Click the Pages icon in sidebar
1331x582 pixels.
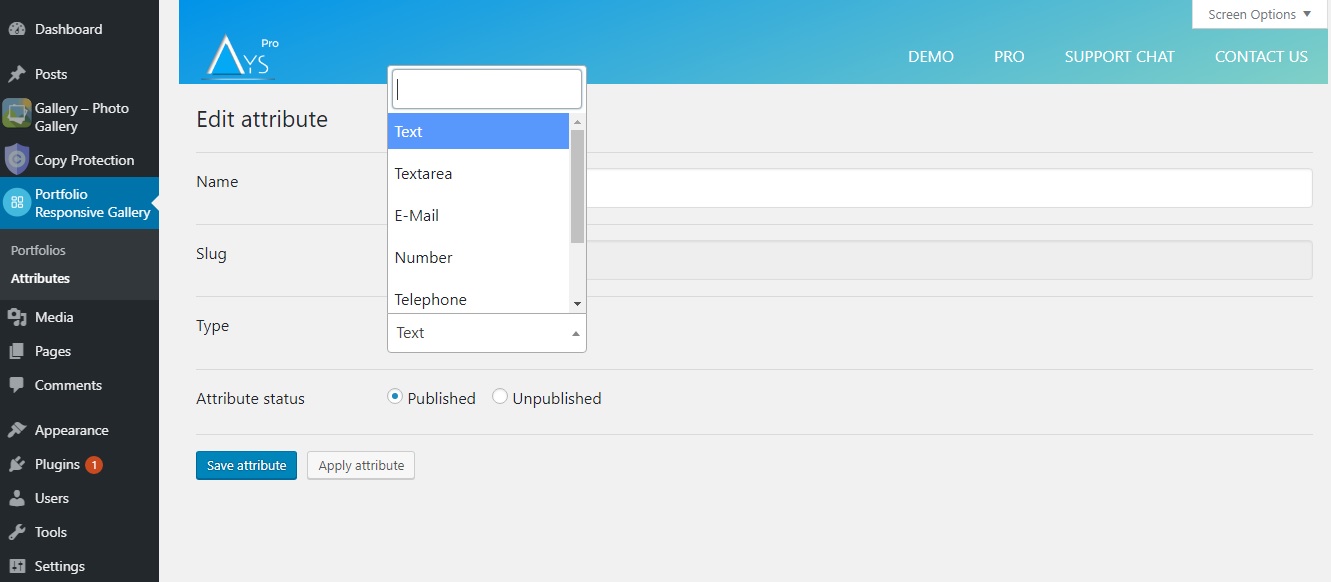coord(16,351)
